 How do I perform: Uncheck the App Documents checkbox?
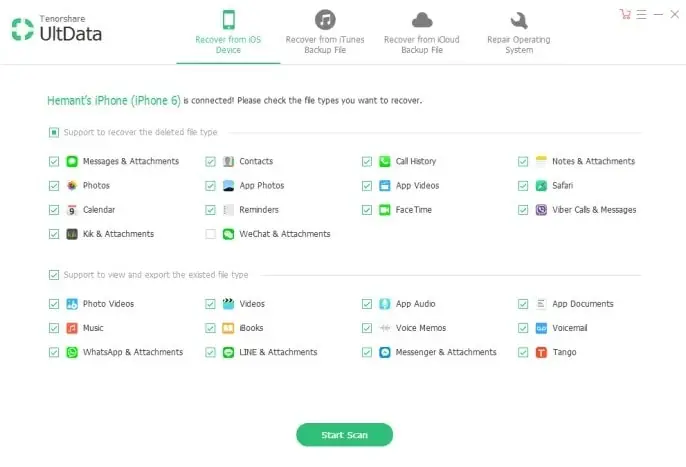coord(523,304)
